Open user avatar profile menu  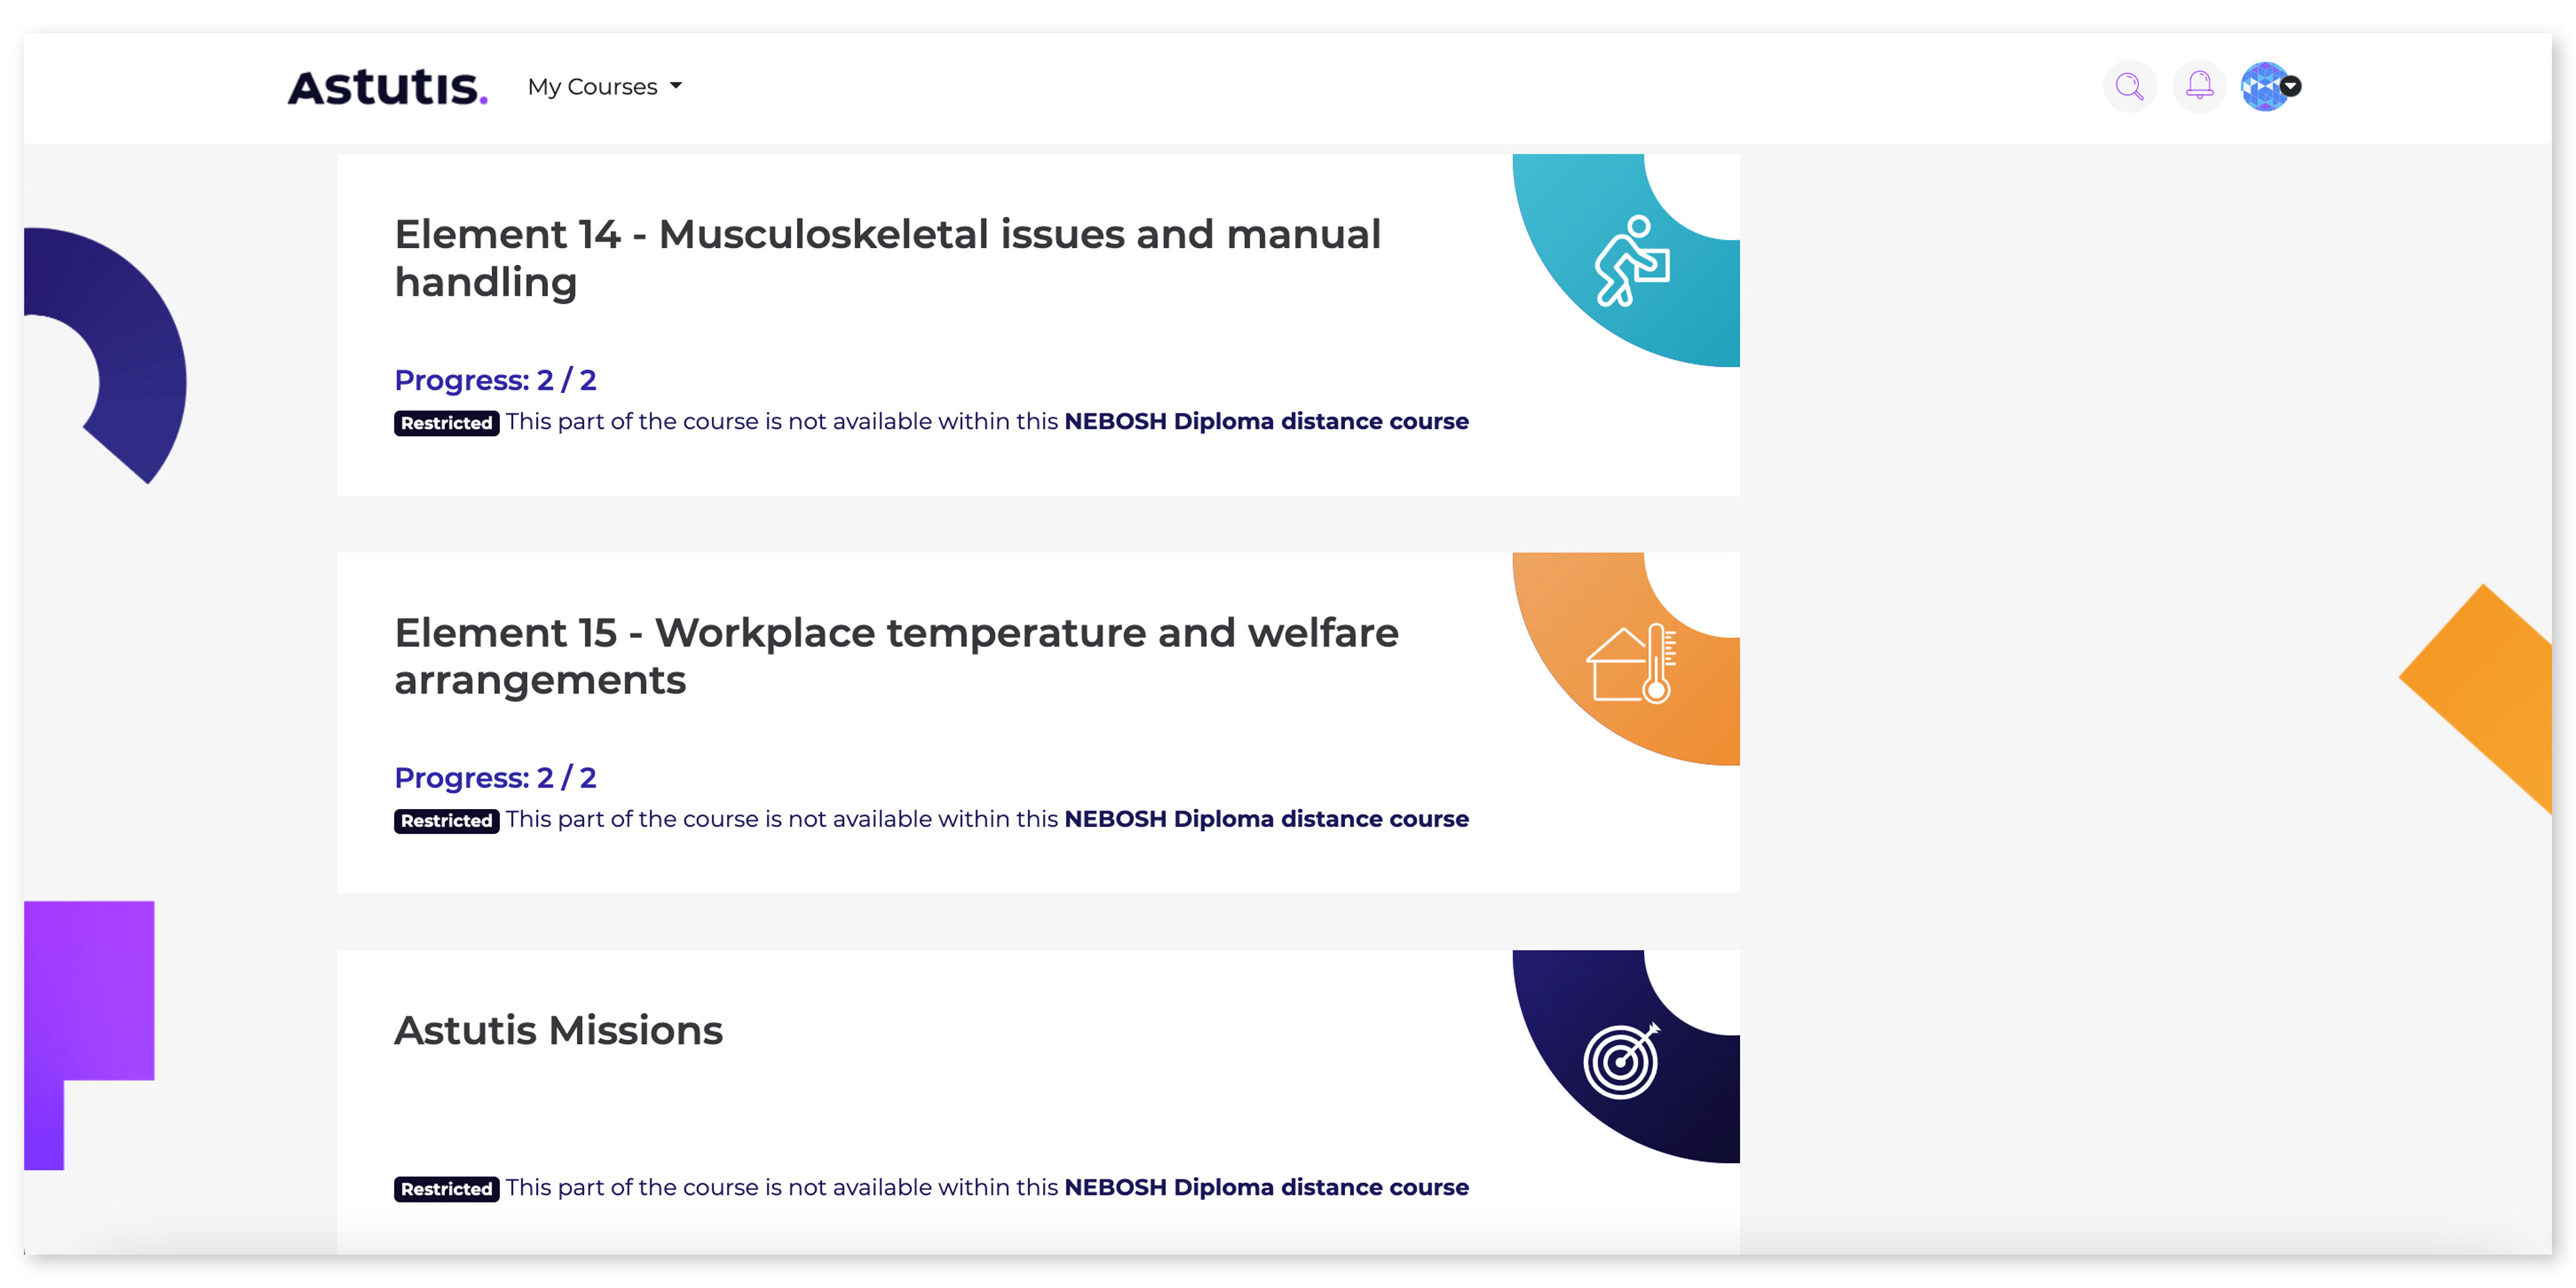(x=2270, y=87)
